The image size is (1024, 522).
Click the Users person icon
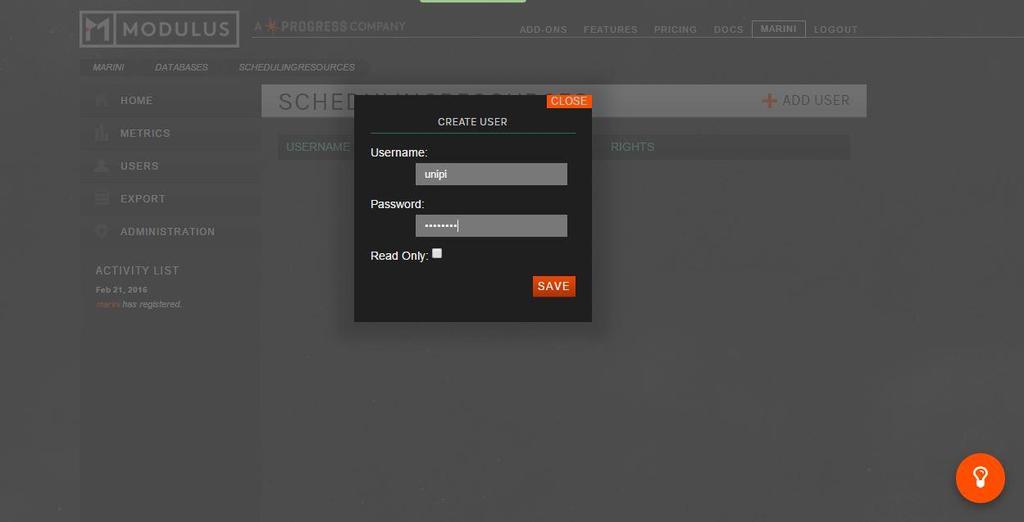click(x=101, y=166)
